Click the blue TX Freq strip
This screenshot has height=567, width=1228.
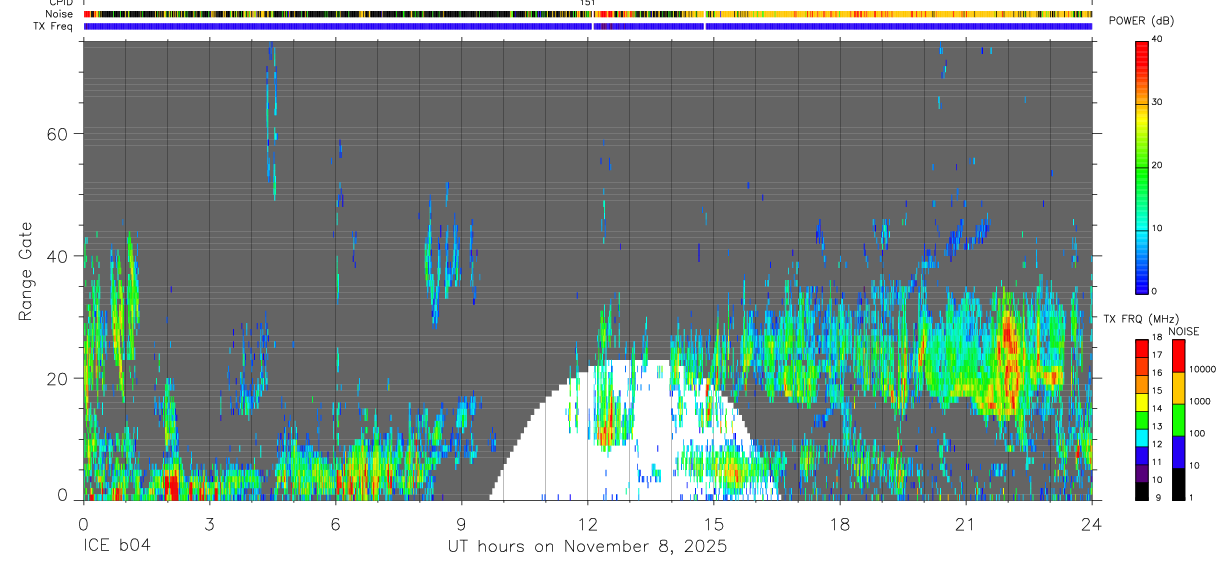point(588,26)
